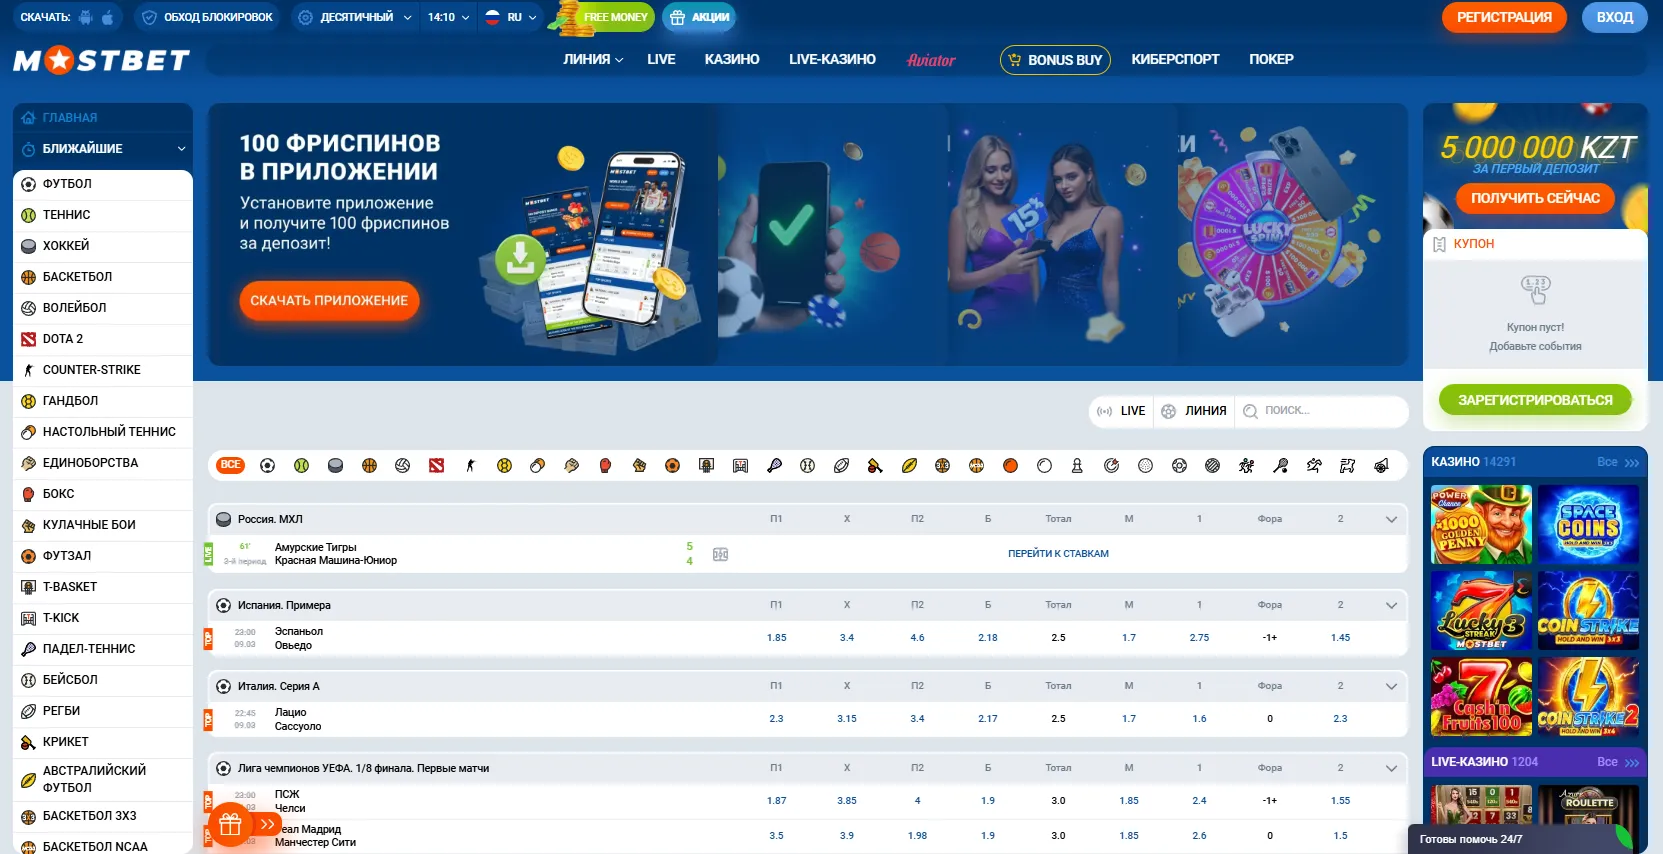
Task: Select the П1 odds 1.85 for Эспаньол–Овьедо
Action: (776, 638)
